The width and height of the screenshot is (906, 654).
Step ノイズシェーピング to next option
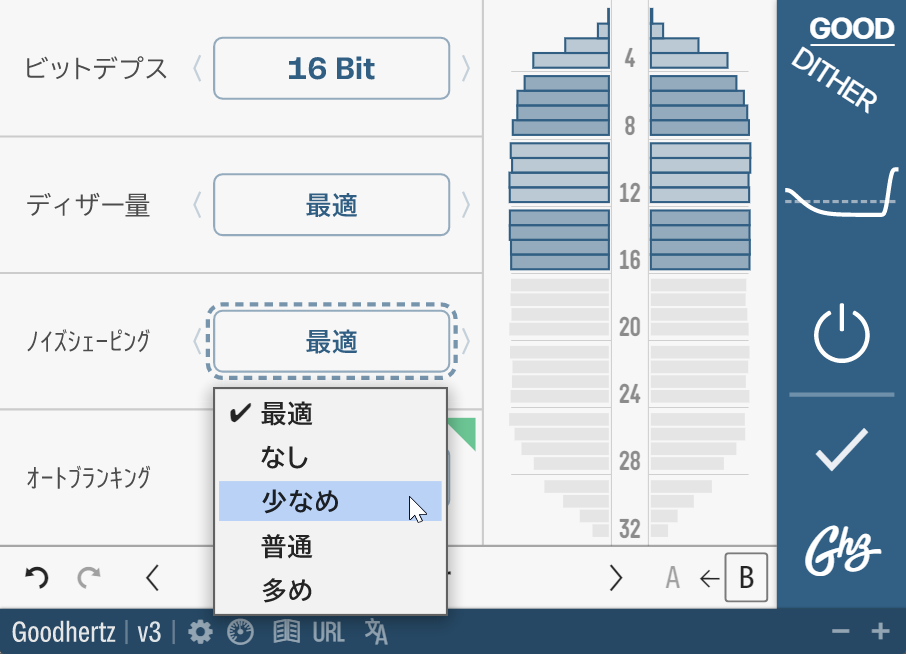[x=466, y=341]
